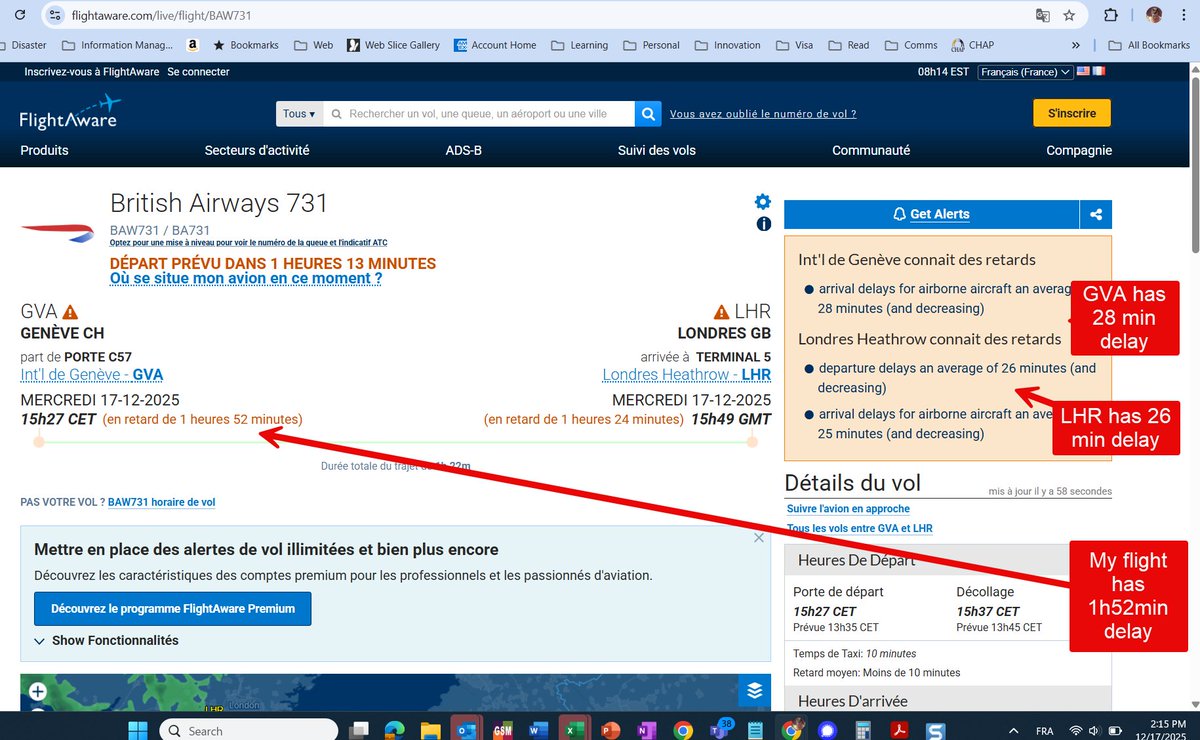
Task: Open the Chrome three-dot menu
Action: [x=1184, y=15]
